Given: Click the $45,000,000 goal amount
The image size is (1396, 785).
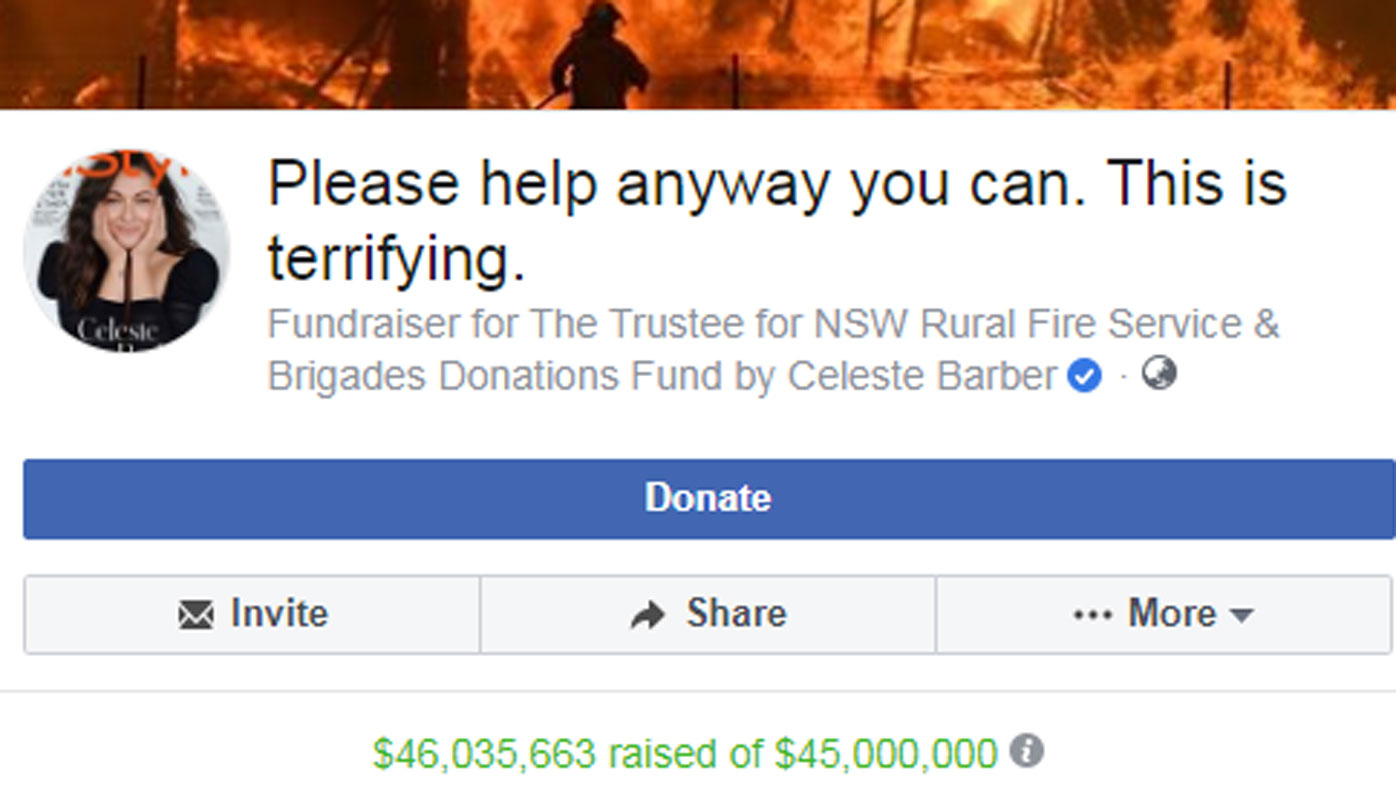Looking at the screenshot, I should 886,753.
